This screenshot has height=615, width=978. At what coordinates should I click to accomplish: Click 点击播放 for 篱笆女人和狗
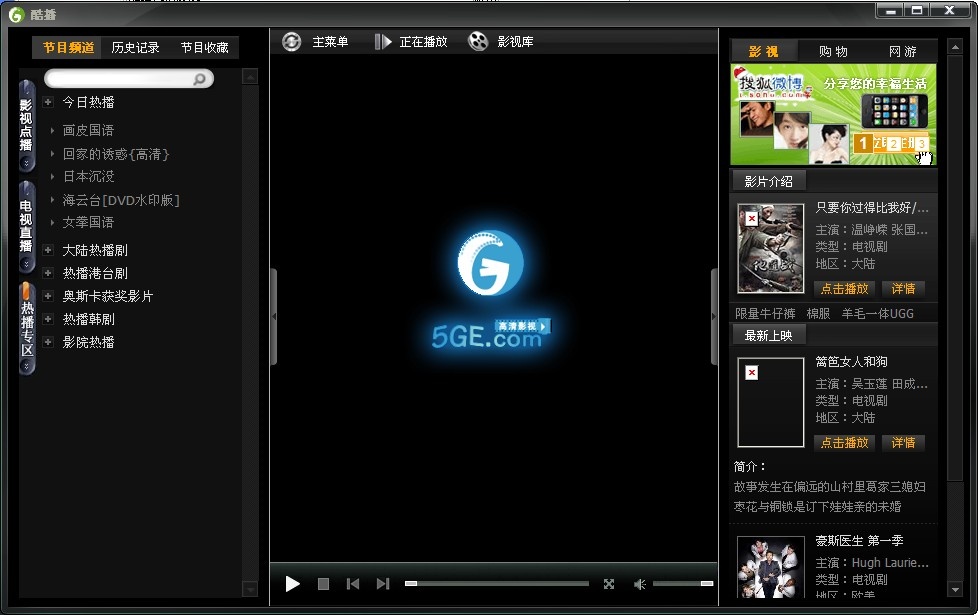(845, 442)
